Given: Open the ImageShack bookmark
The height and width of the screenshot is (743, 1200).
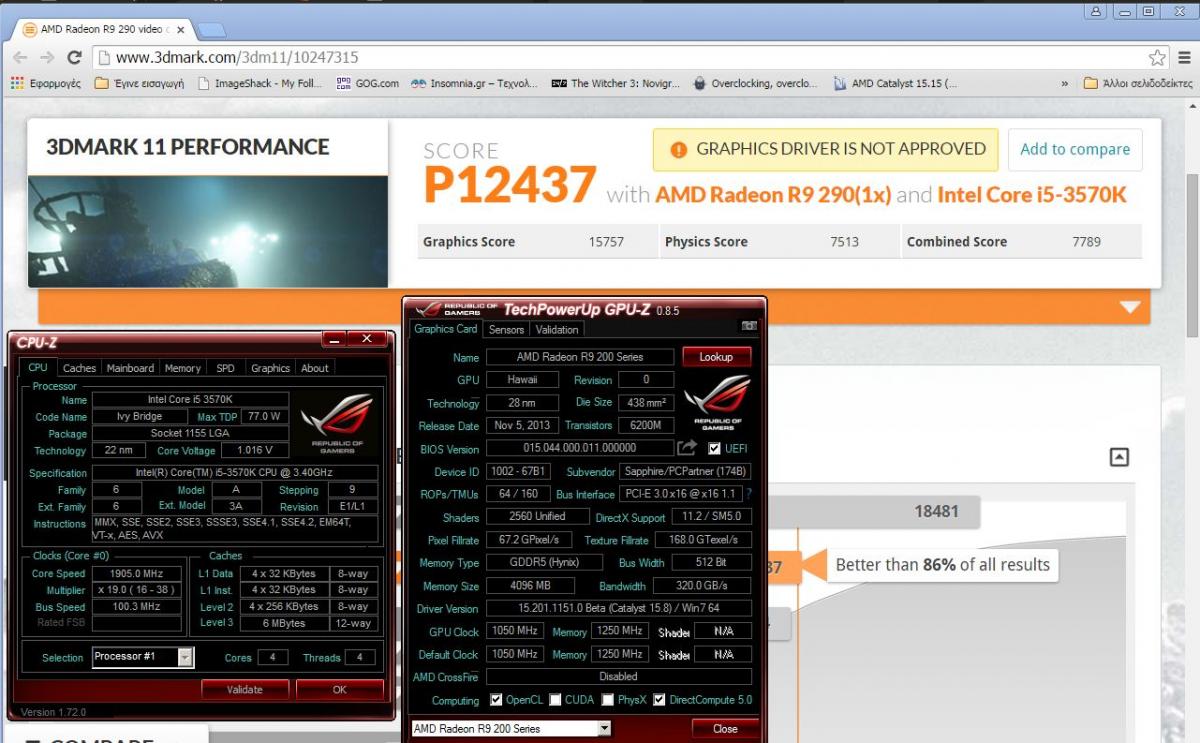Looking at the screenshot, I should pyautogui.click(x=260, y=84).
